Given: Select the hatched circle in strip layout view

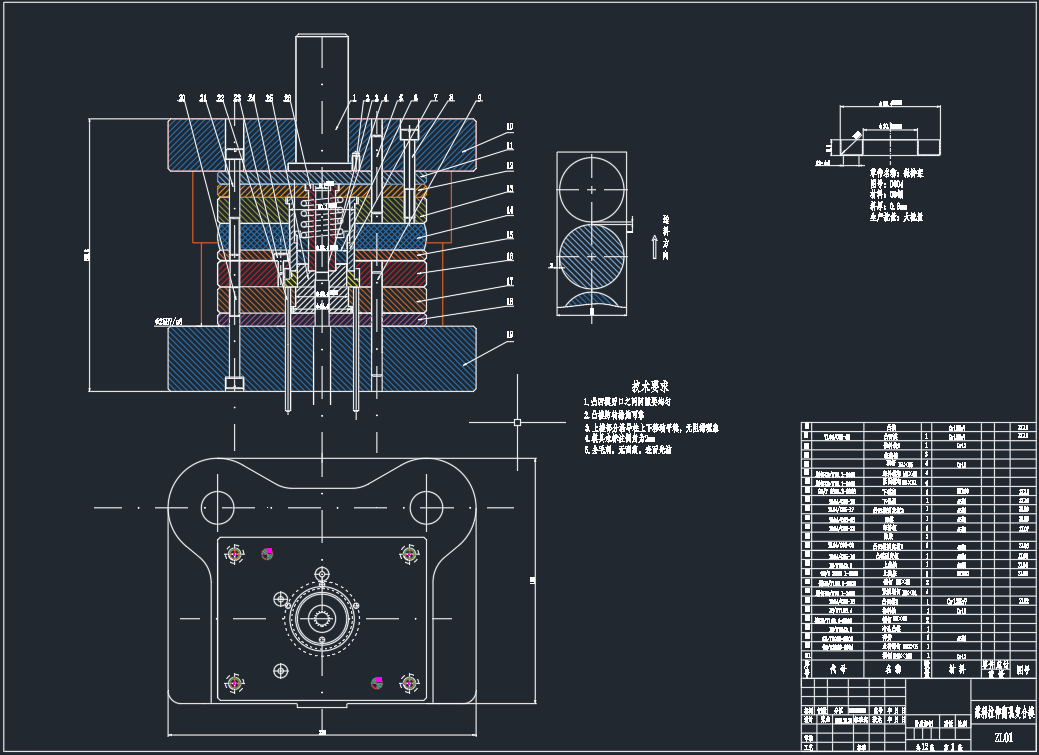Looking at the screenshot, I should (x=592, y=257).
